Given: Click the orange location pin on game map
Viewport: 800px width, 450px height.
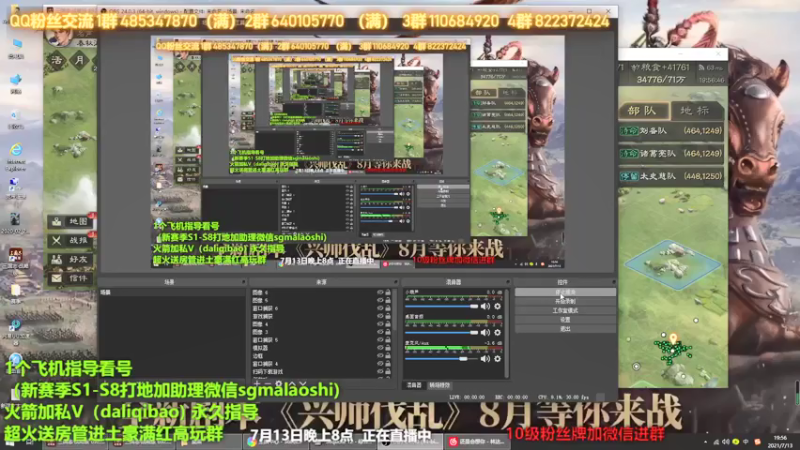Looking at the screenshot, I should pyautogui.click(x=673, y=339).
